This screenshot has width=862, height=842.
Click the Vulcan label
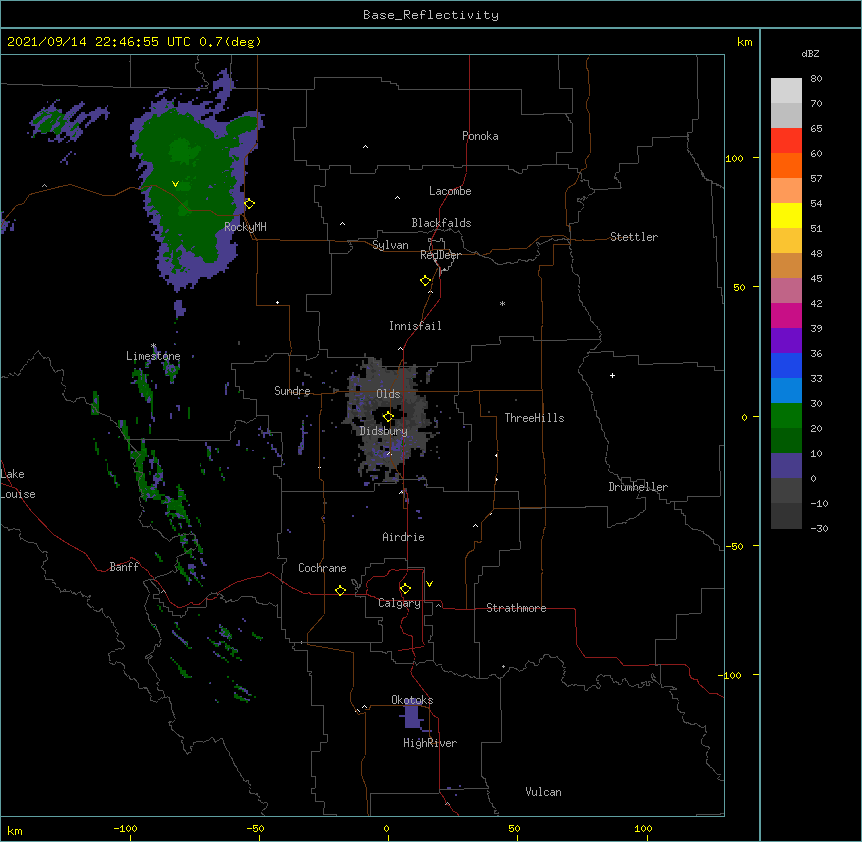click(x=543, y=792)
